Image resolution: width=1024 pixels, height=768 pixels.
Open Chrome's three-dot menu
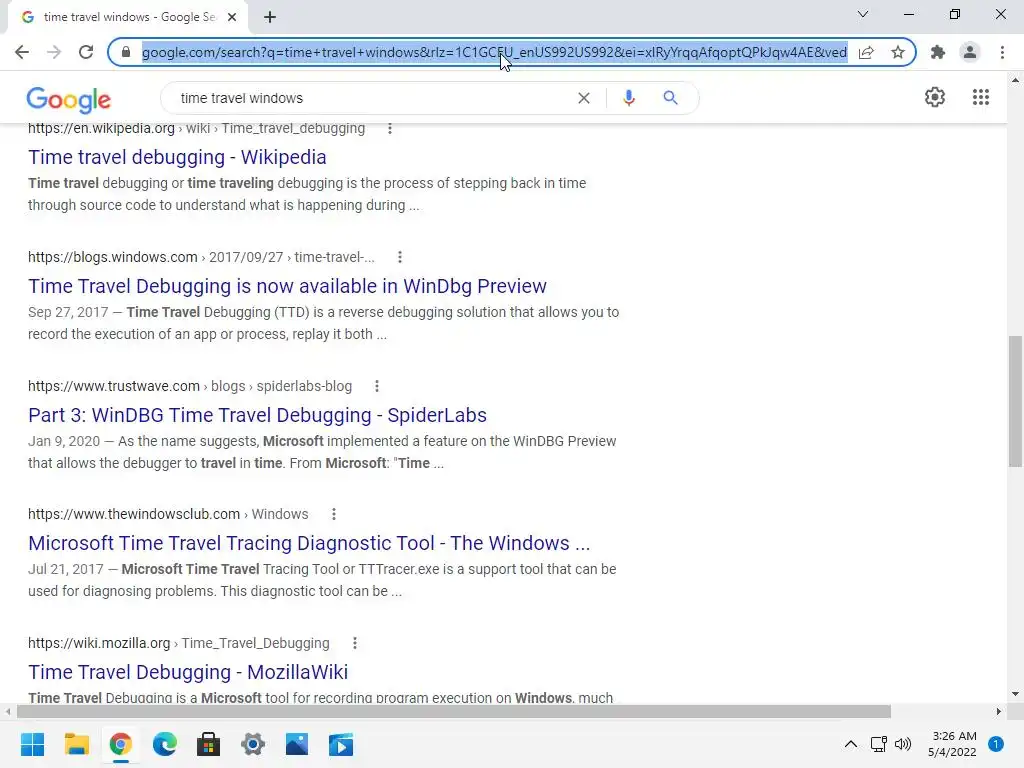click(x=1002, y=52)
